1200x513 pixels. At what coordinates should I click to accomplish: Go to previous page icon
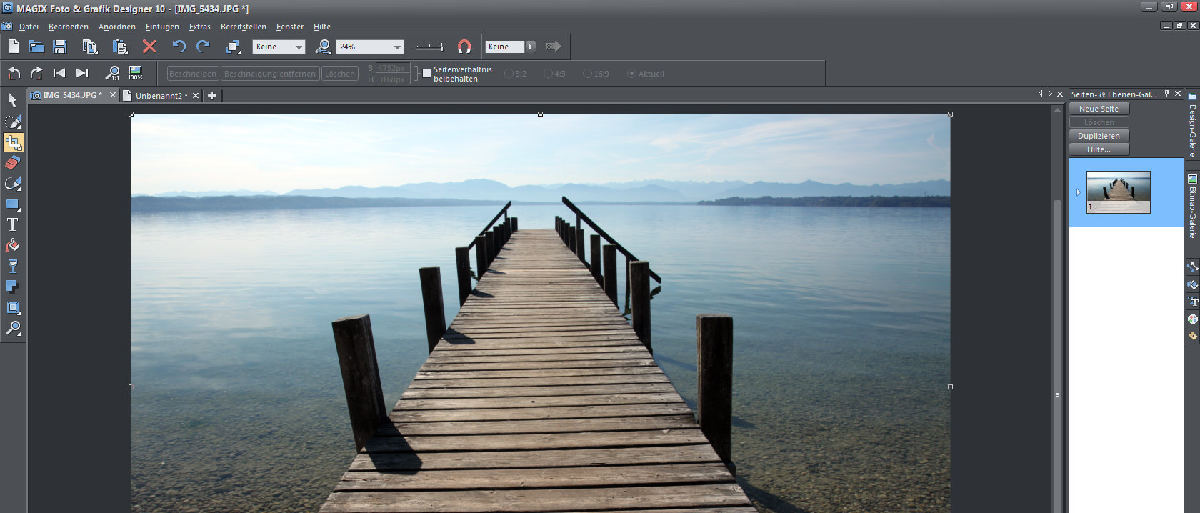click(x=59, y=73)
